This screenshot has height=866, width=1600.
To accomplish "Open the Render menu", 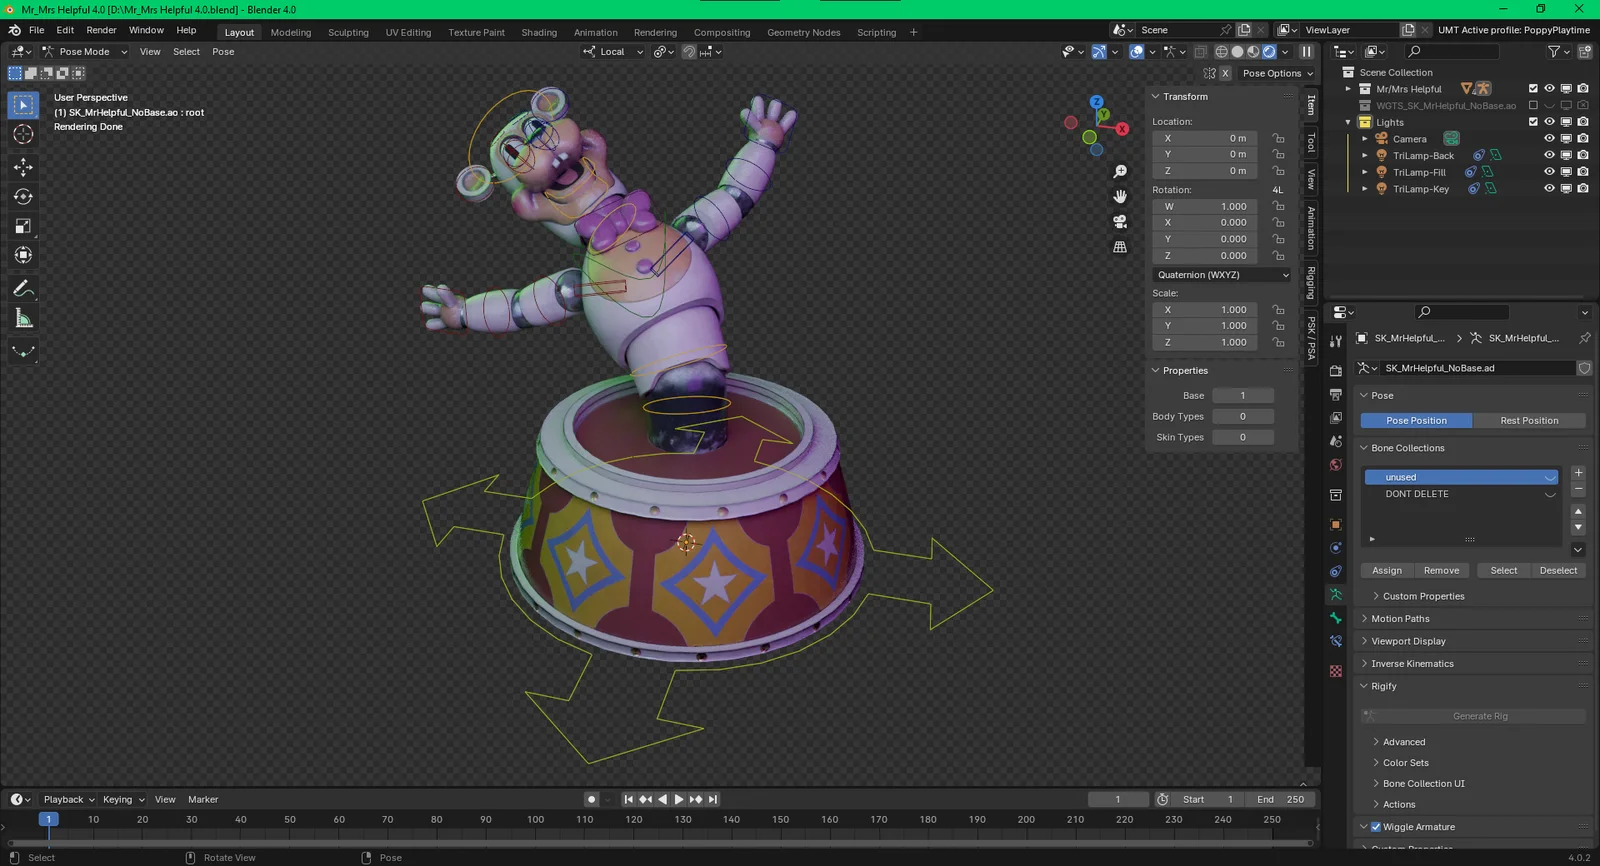I will (x=101, y=30).
